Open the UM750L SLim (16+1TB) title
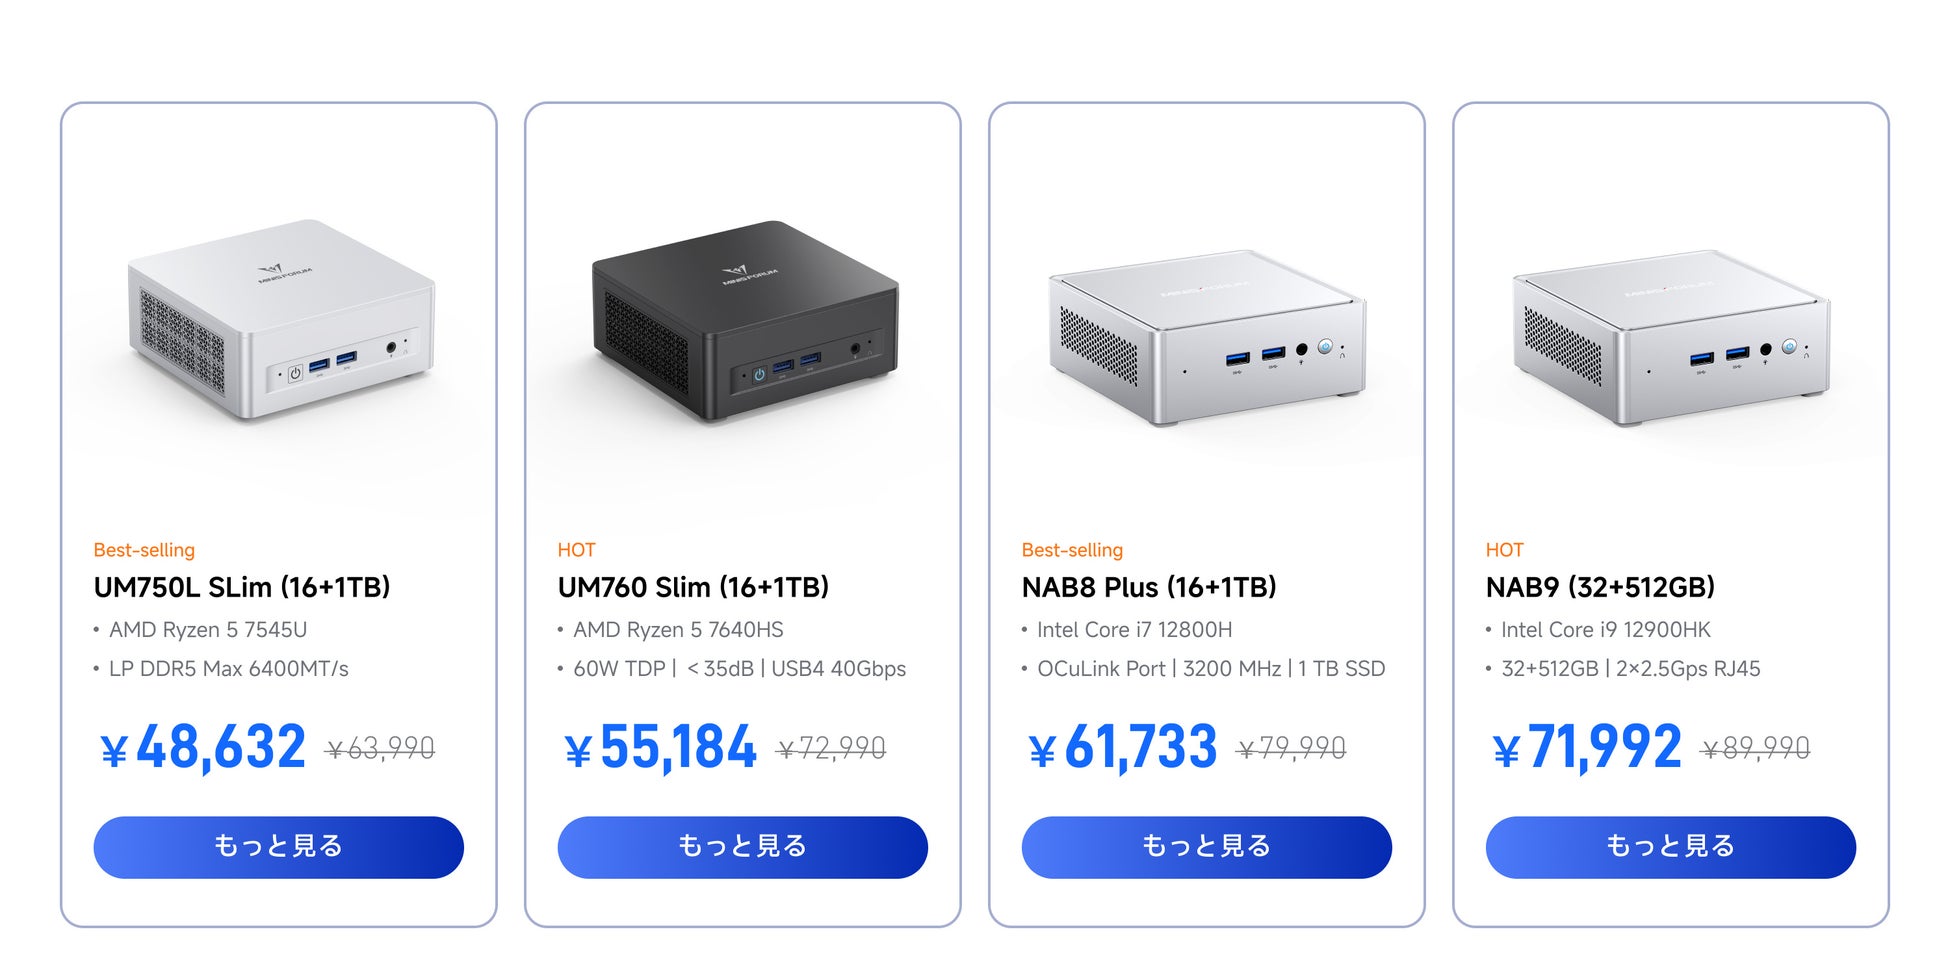The height and width of the screenshot is (975, 1950). click(242, 587)
